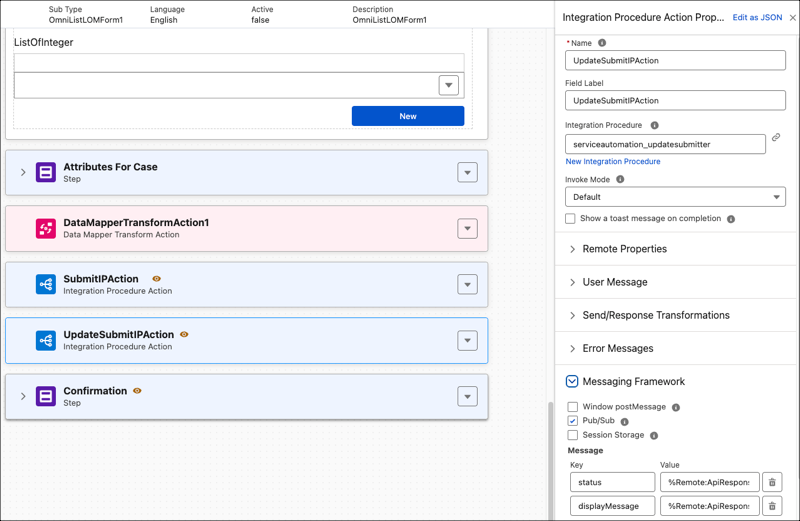Open SubmitIPAction options menu
The width and height of the screenshot is (800, 521).
(467, 284)
